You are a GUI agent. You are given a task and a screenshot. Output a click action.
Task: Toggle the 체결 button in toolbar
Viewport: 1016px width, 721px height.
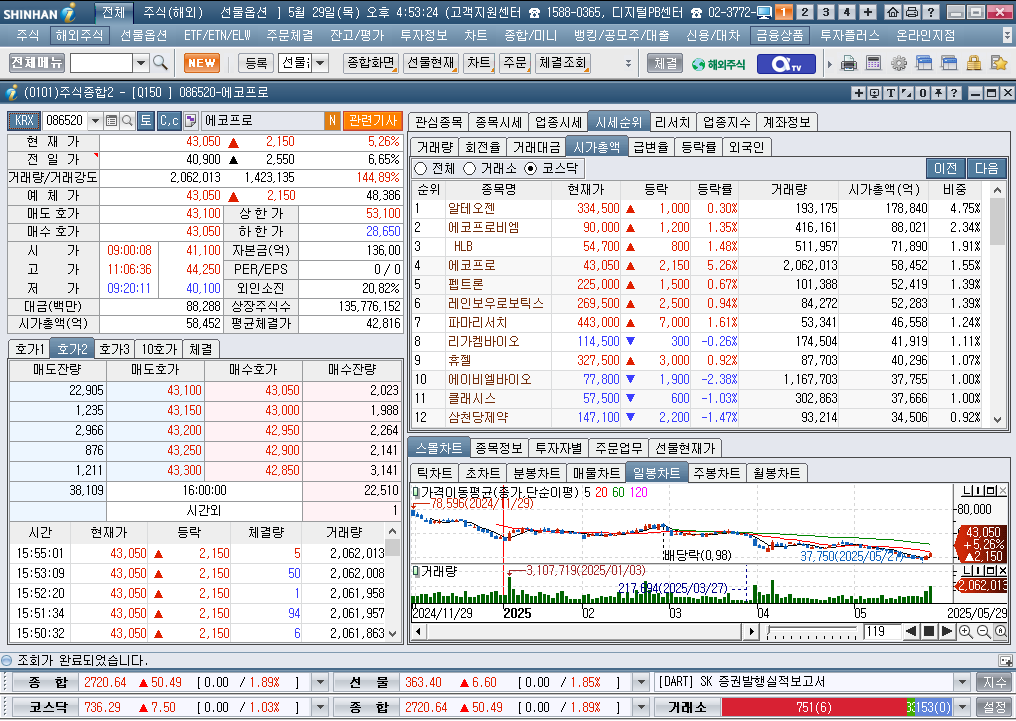click(x=665, y=63)
